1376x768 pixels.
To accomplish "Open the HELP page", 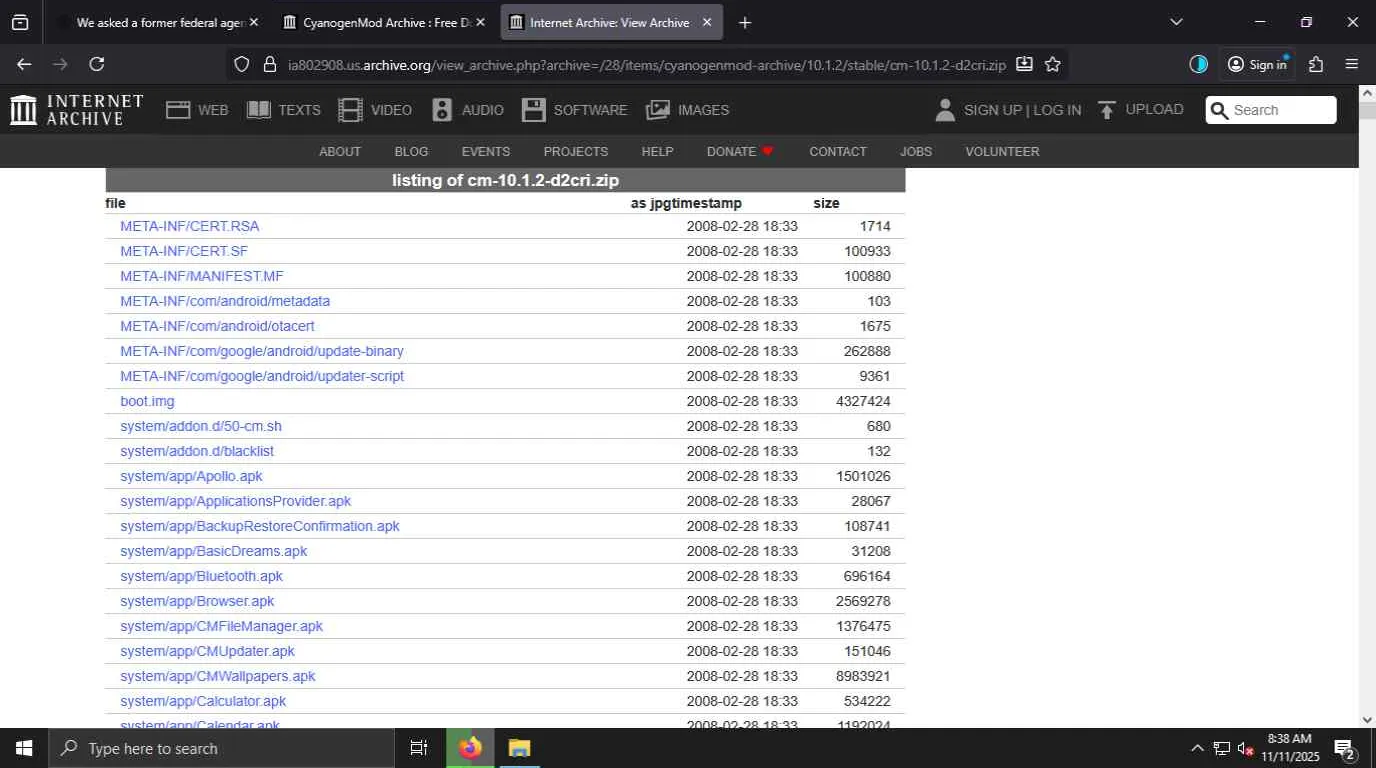I will (657, 151).
